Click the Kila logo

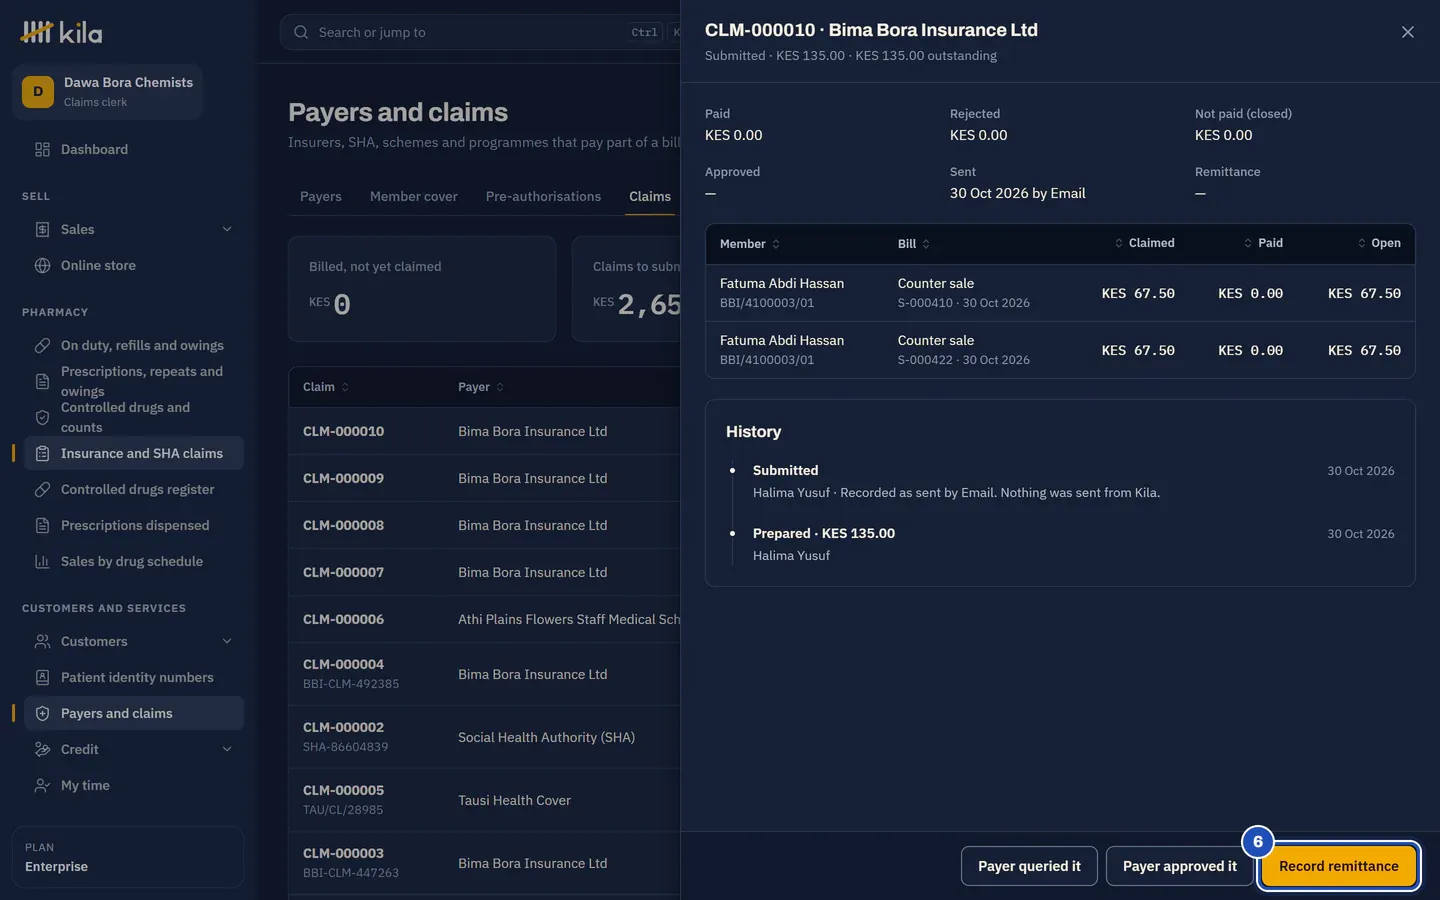tap(62, 32)
